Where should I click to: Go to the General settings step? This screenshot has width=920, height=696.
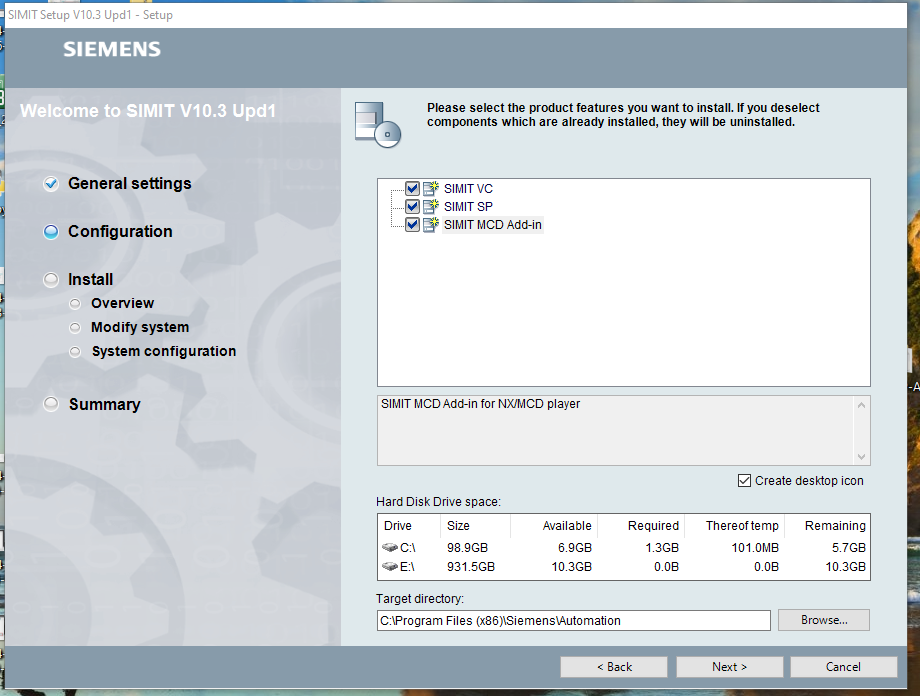[x=130, y=184]
